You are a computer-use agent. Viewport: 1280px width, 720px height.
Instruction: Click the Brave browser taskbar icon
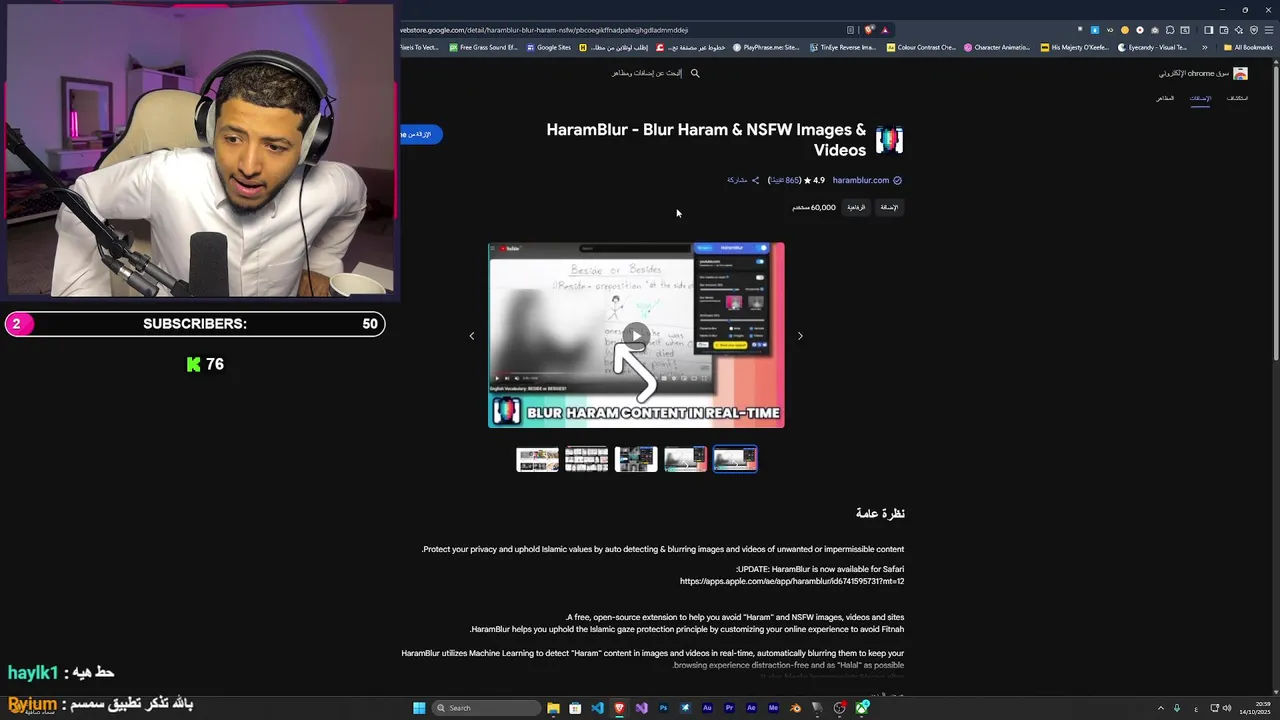click(x=619, y=708)
